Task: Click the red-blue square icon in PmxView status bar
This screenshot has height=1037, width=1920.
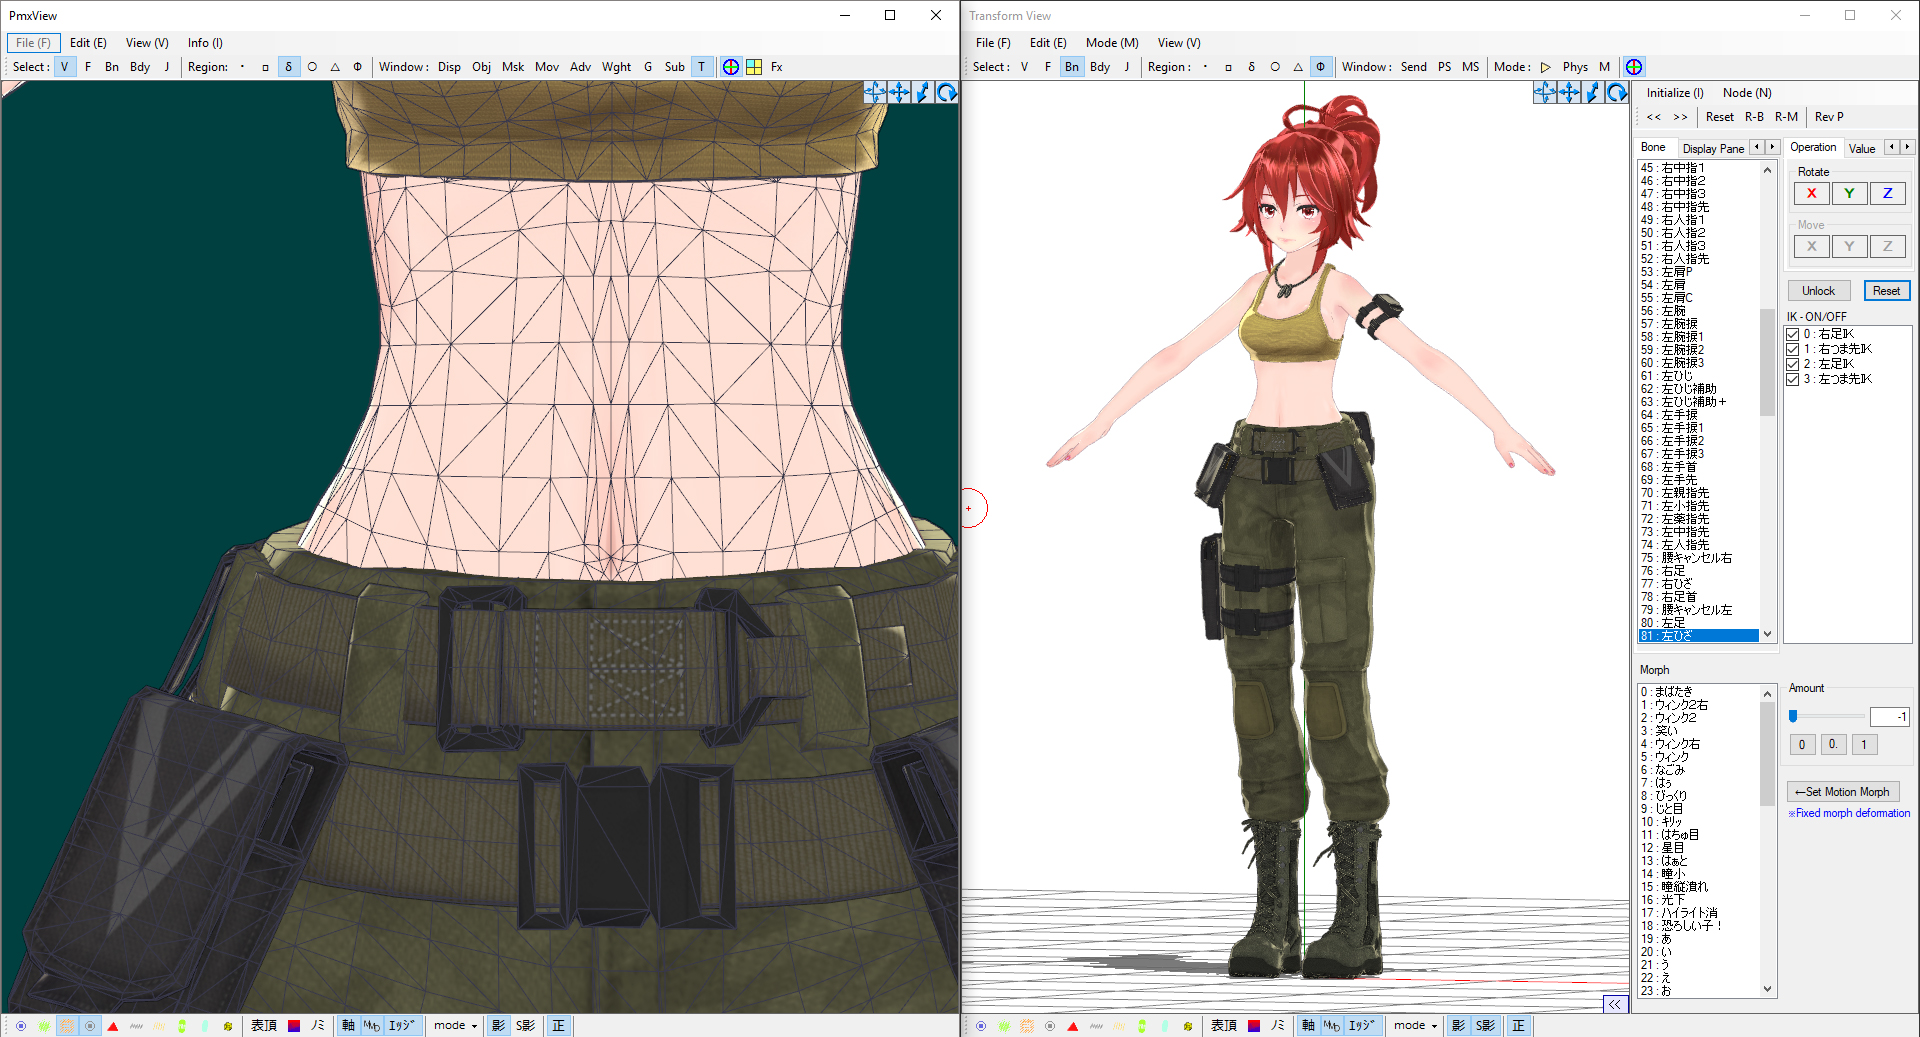Action: (294, 1026)
